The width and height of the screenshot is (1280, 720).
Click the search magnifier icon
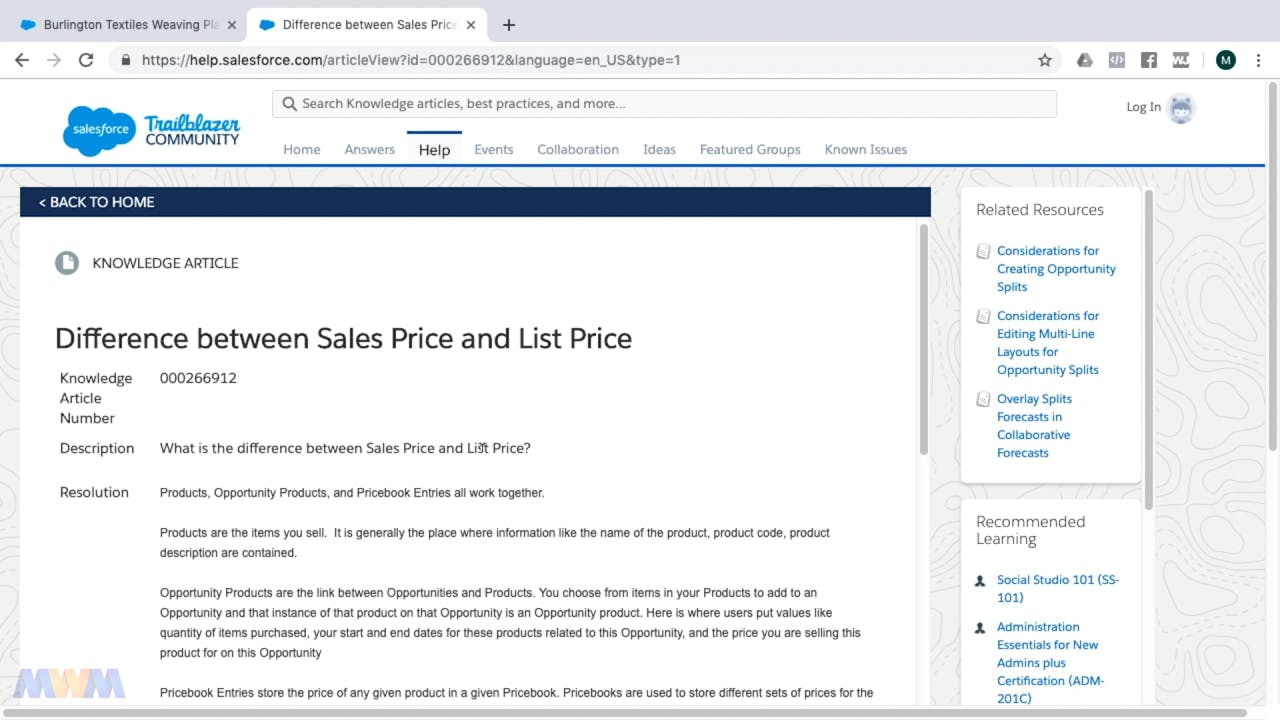290,104
